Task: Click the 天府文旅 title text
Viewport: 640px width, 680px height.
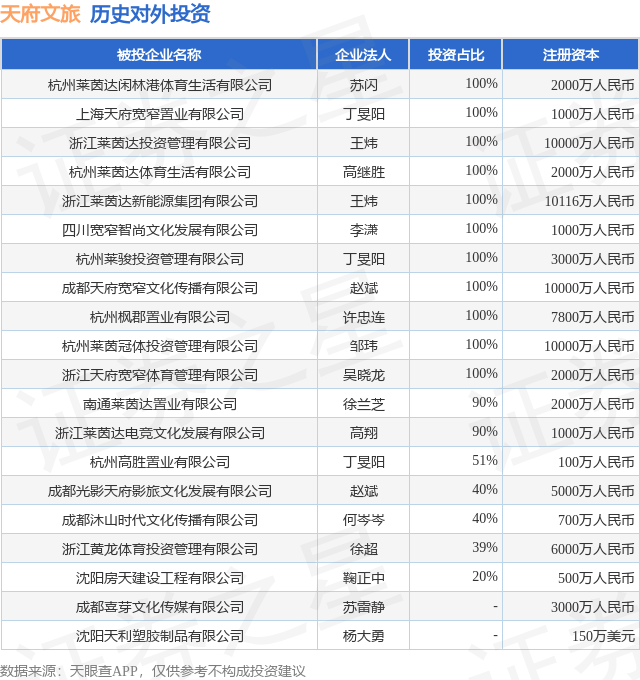Action: click(x=40, y=14)
